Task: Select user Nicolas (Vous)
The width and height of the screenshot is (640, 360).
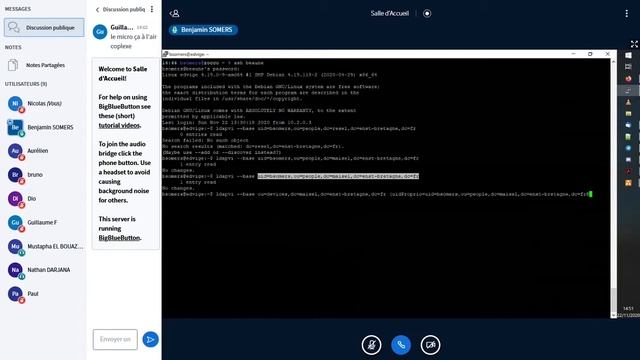Action: pyautogui.click(x=44, y=103)
